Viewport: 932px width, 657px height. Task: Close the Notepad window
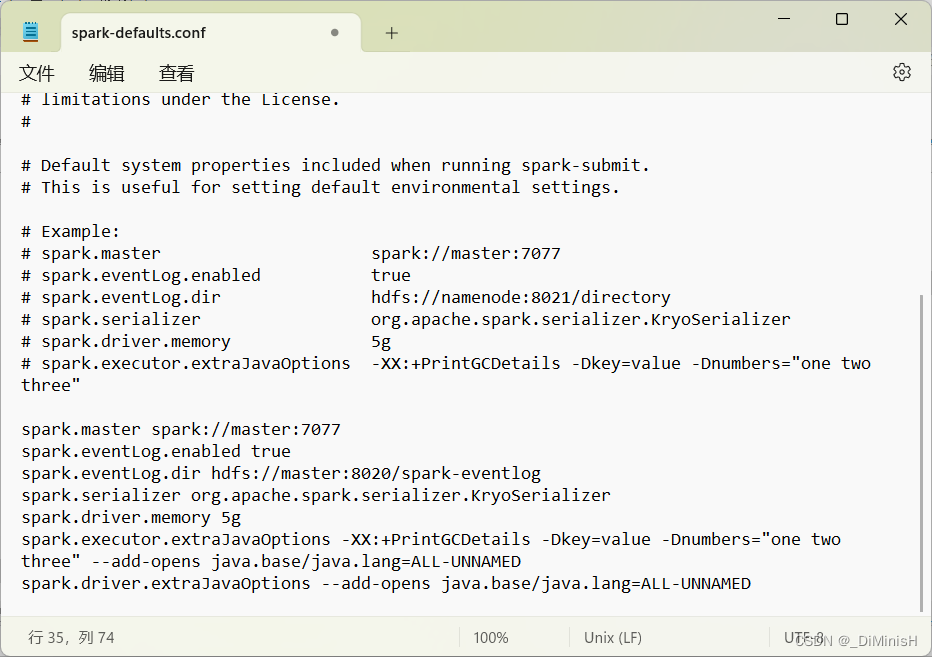coord(900,19)
